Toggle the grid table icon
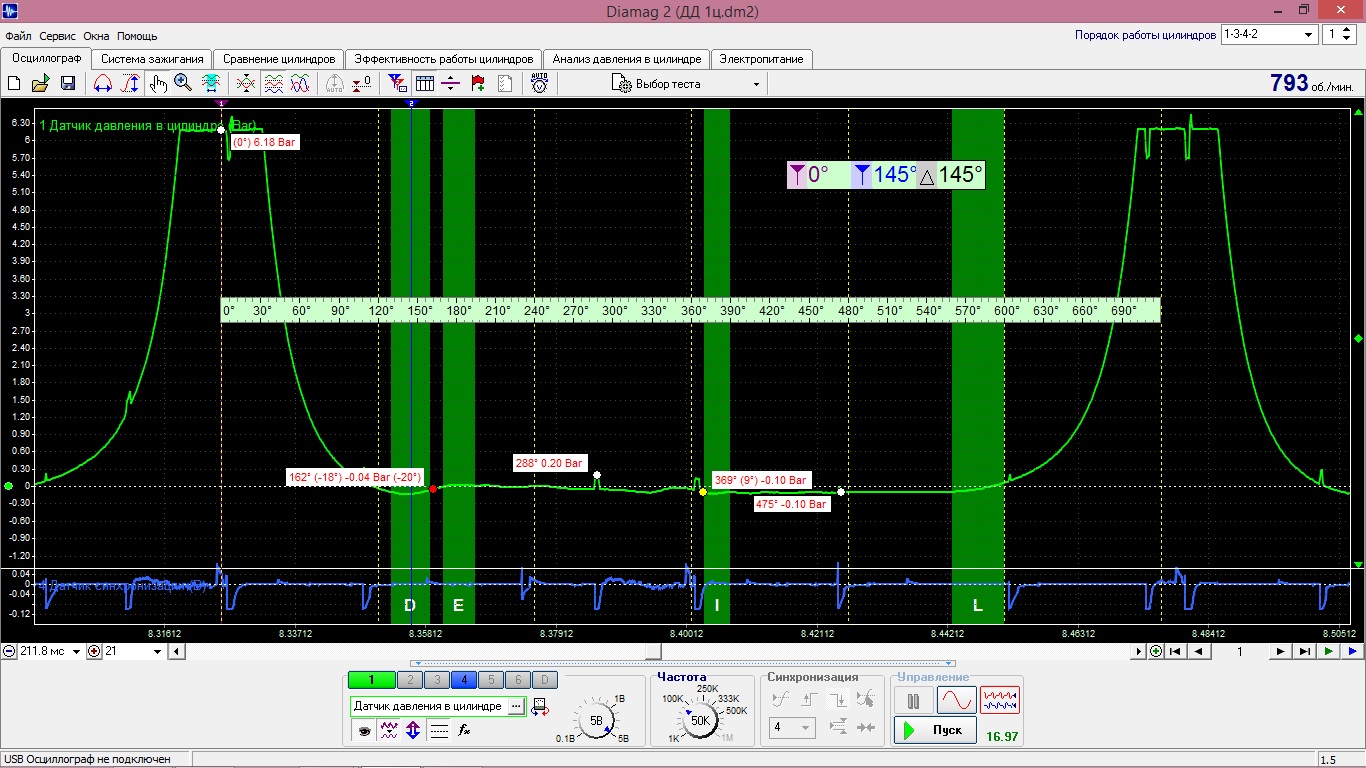 (x=424, y=84)
